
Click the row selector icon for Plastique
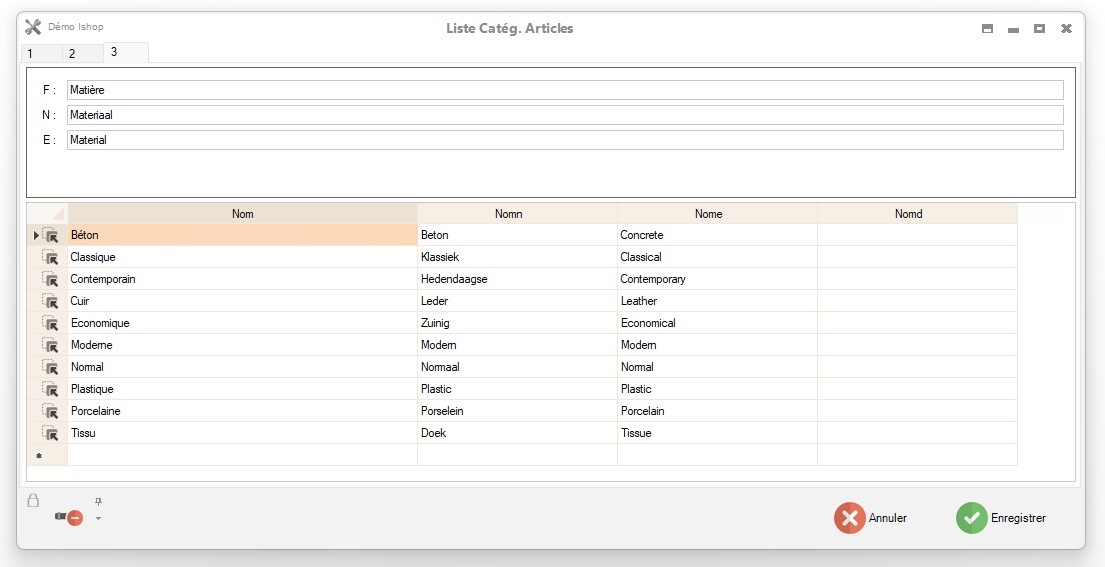click(50, 390)
